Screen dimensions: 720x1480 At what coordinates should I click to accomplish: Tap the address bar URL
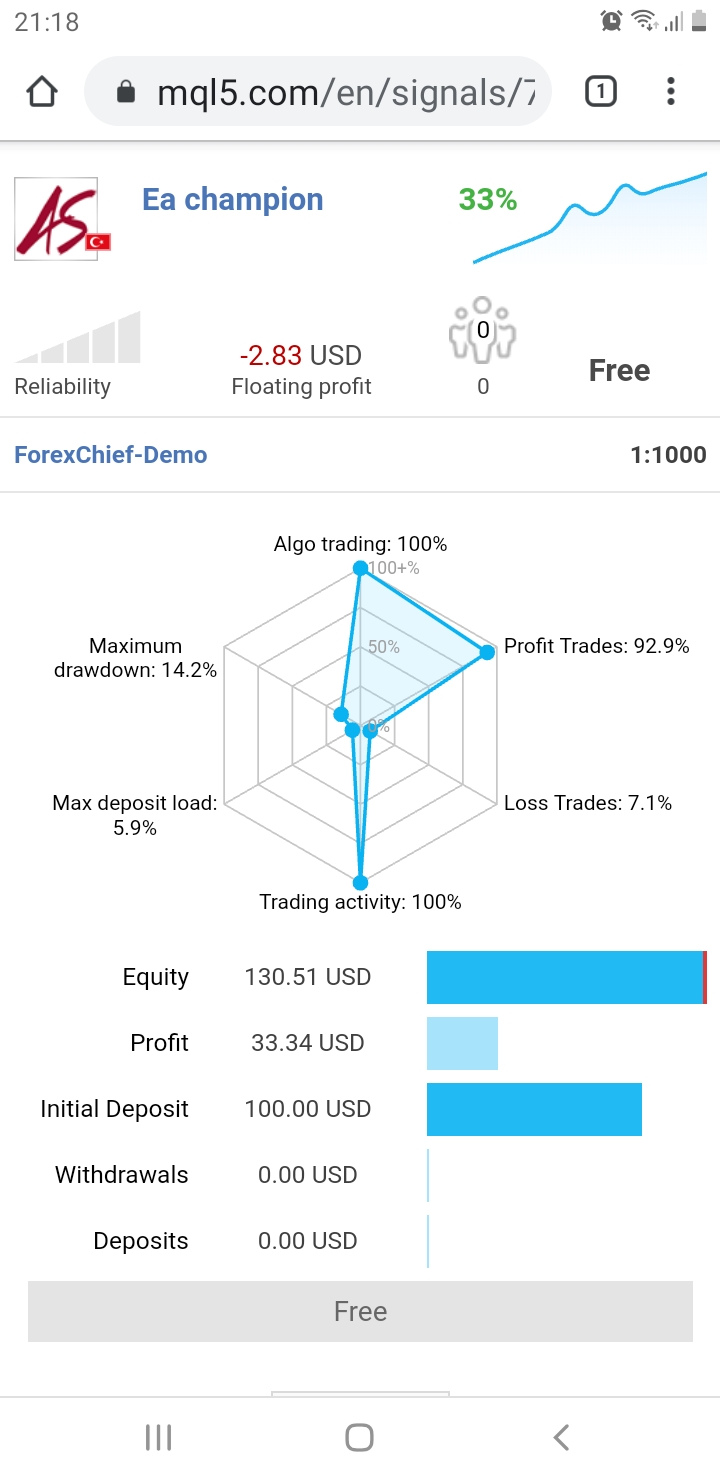coord(345,93)
